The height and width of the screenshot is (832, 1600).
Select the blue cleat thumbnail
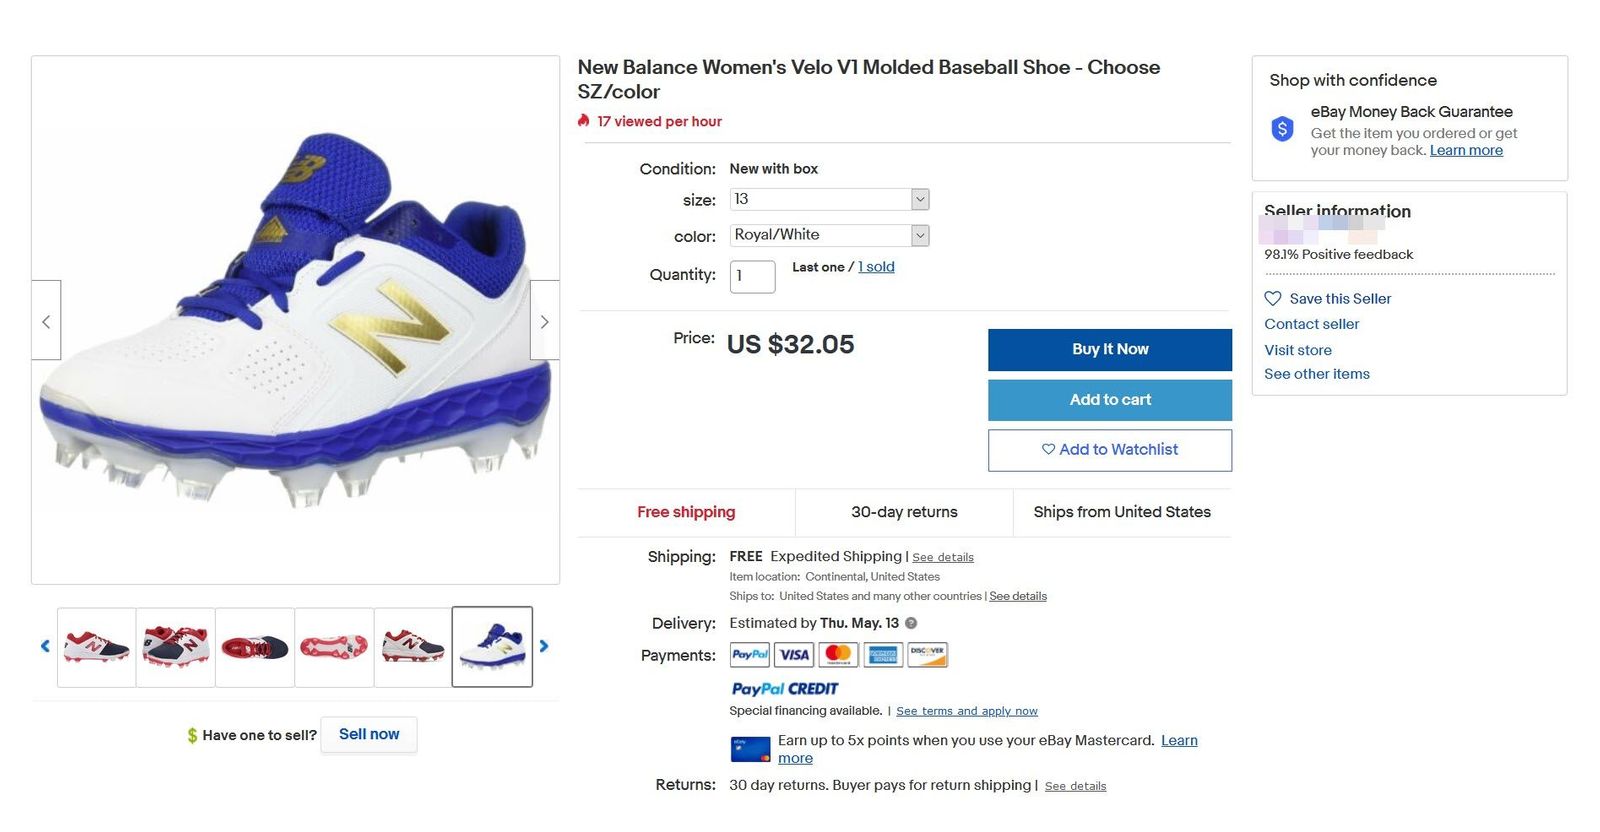click(493, 647)
